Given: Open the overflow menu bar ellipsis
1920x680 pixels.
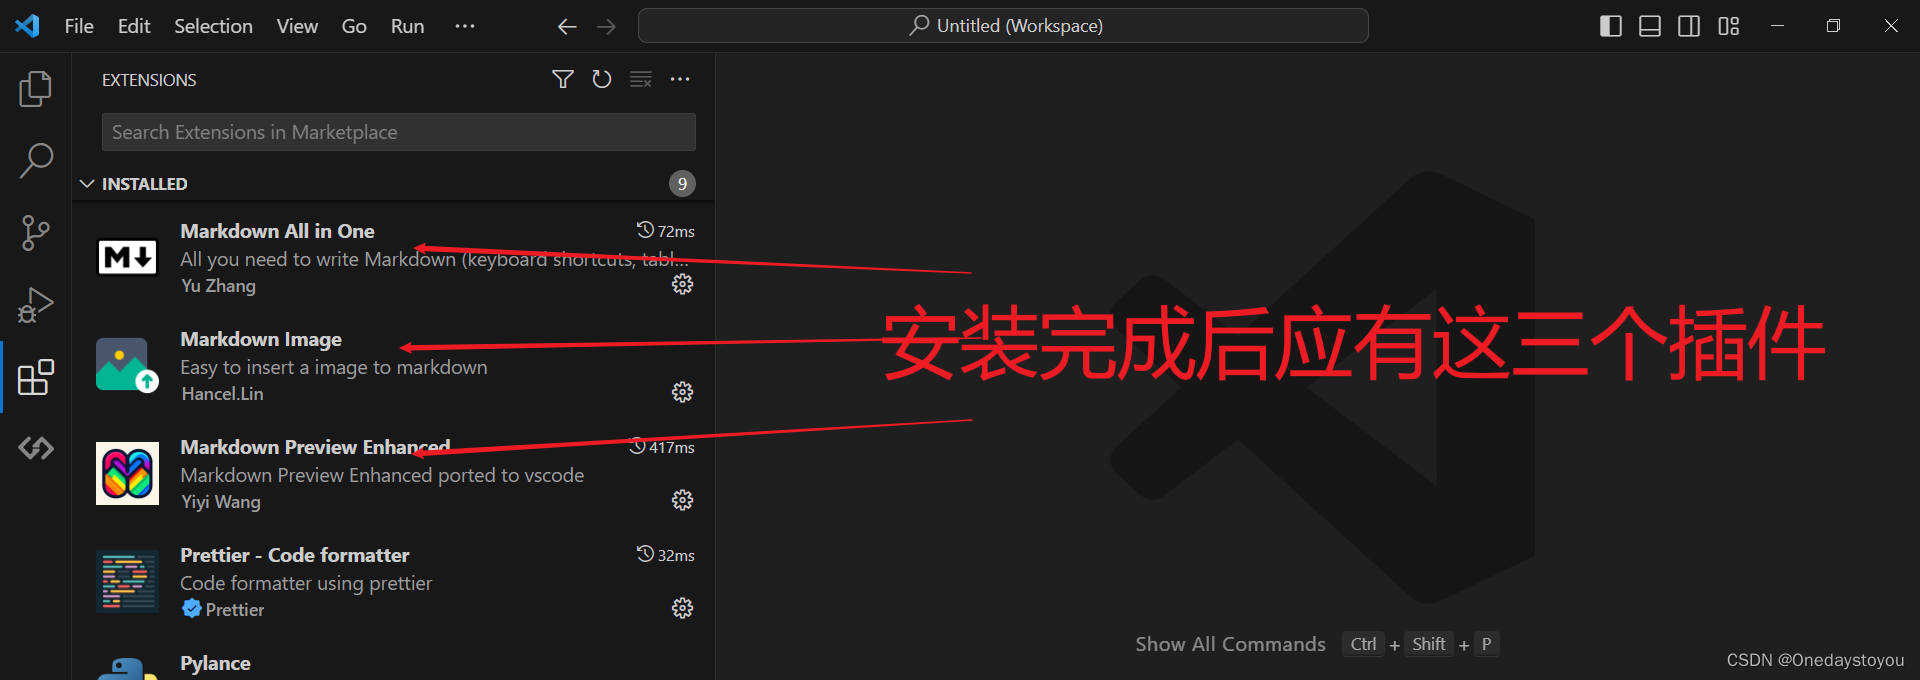Looking at the screenshot, I should point(465,26).
